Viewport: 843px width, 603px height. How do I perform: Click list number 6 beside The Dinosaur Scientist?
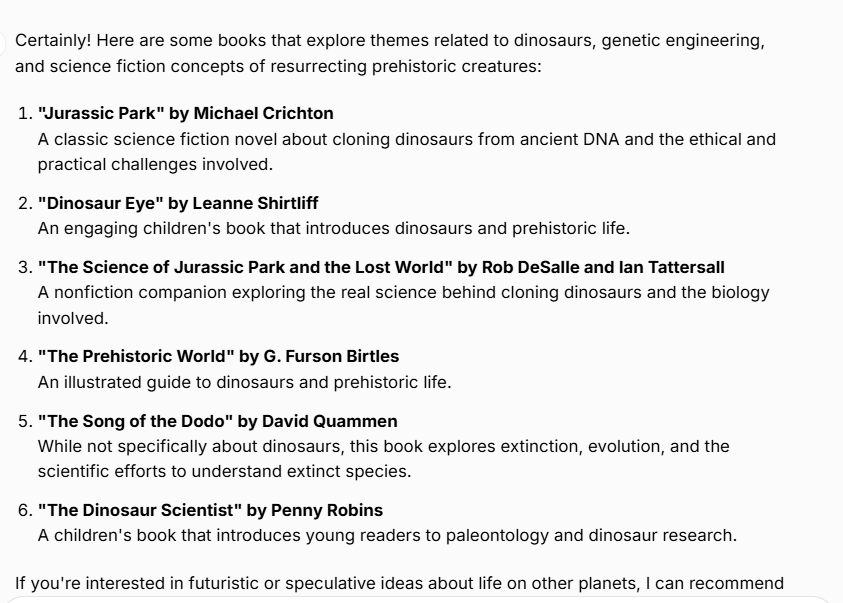click(x=24, y=510)
